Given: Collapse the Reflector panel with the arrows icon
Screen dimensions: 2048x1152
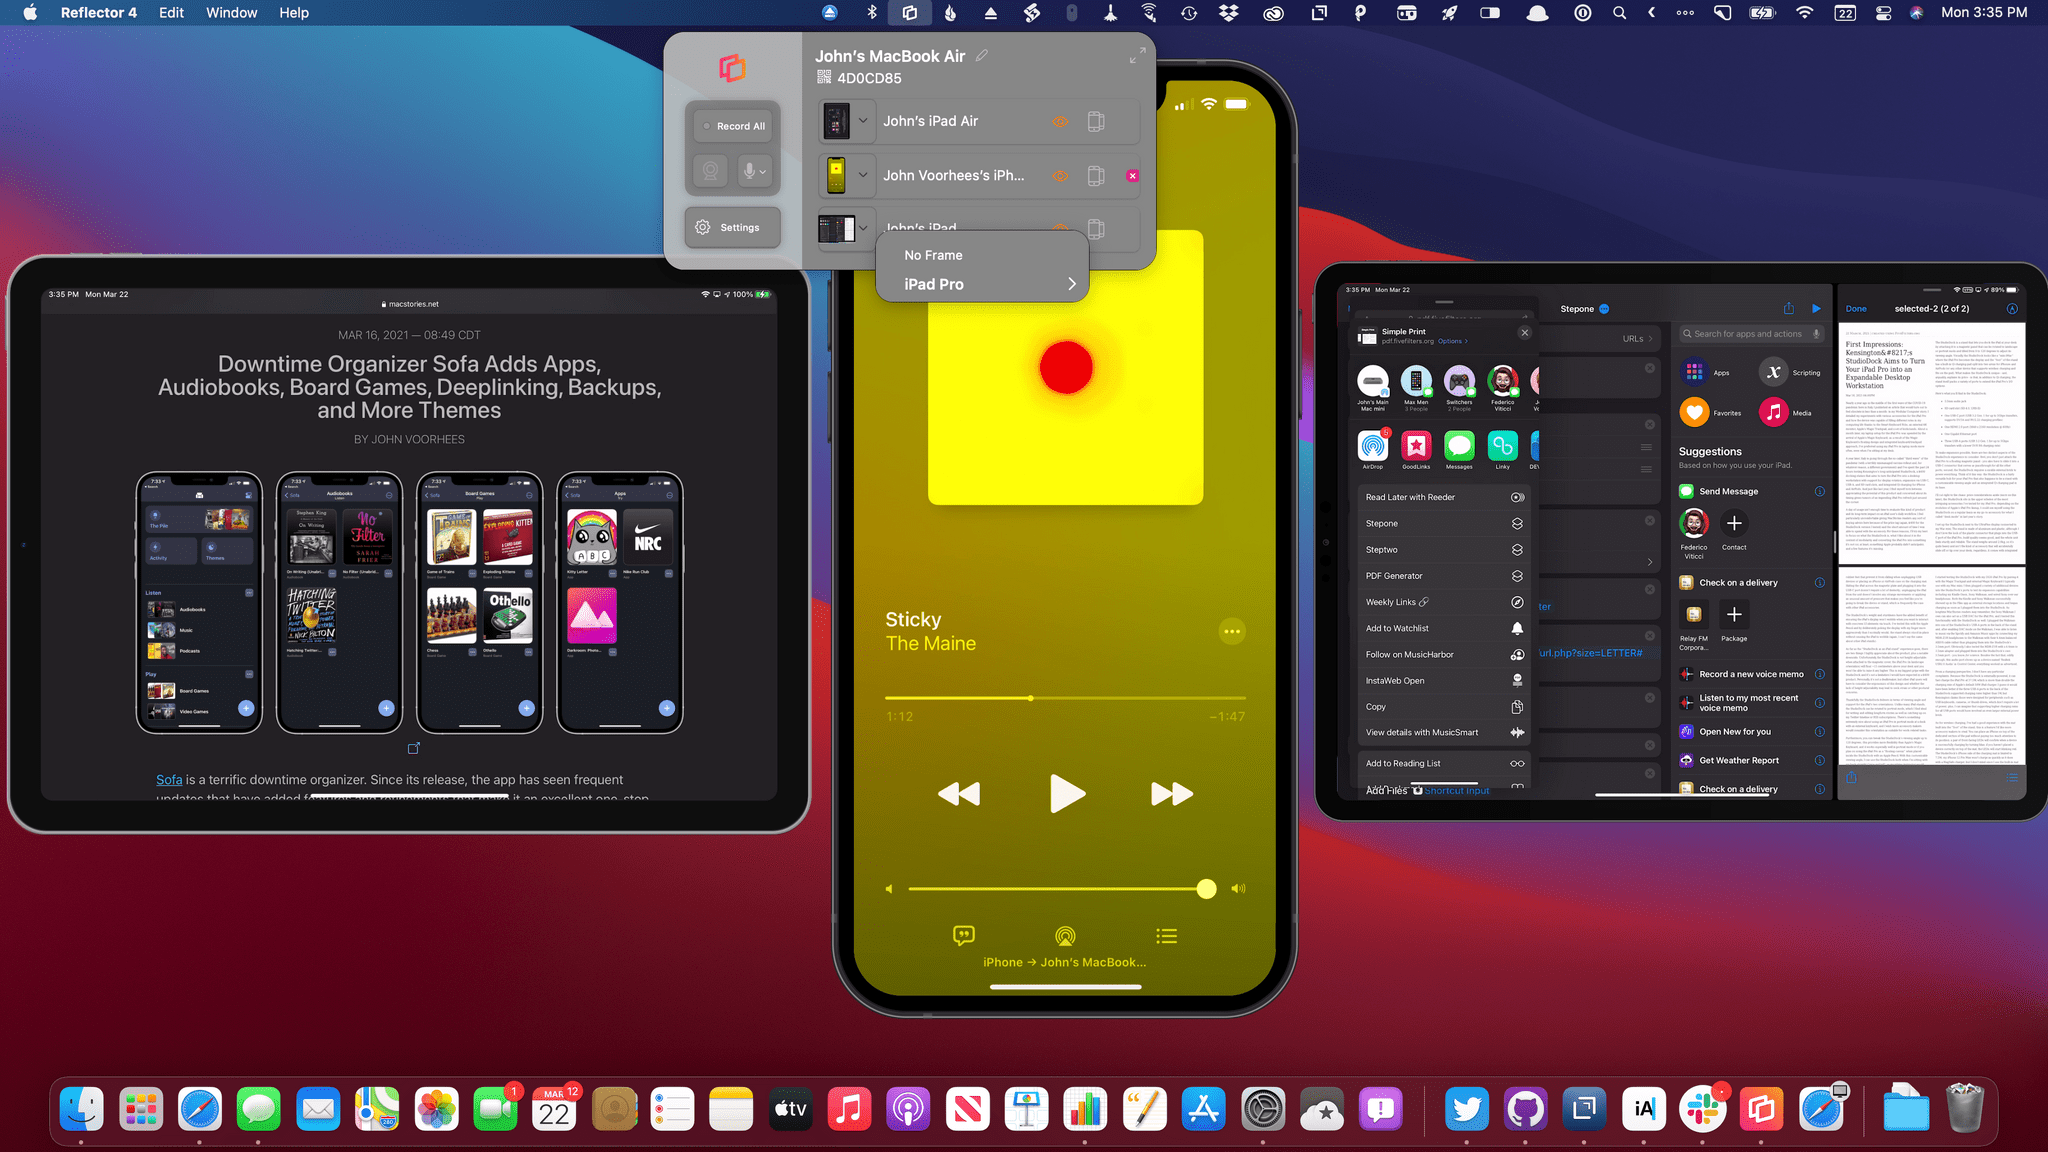Looking at the screenshot, I should point(1137,57).
